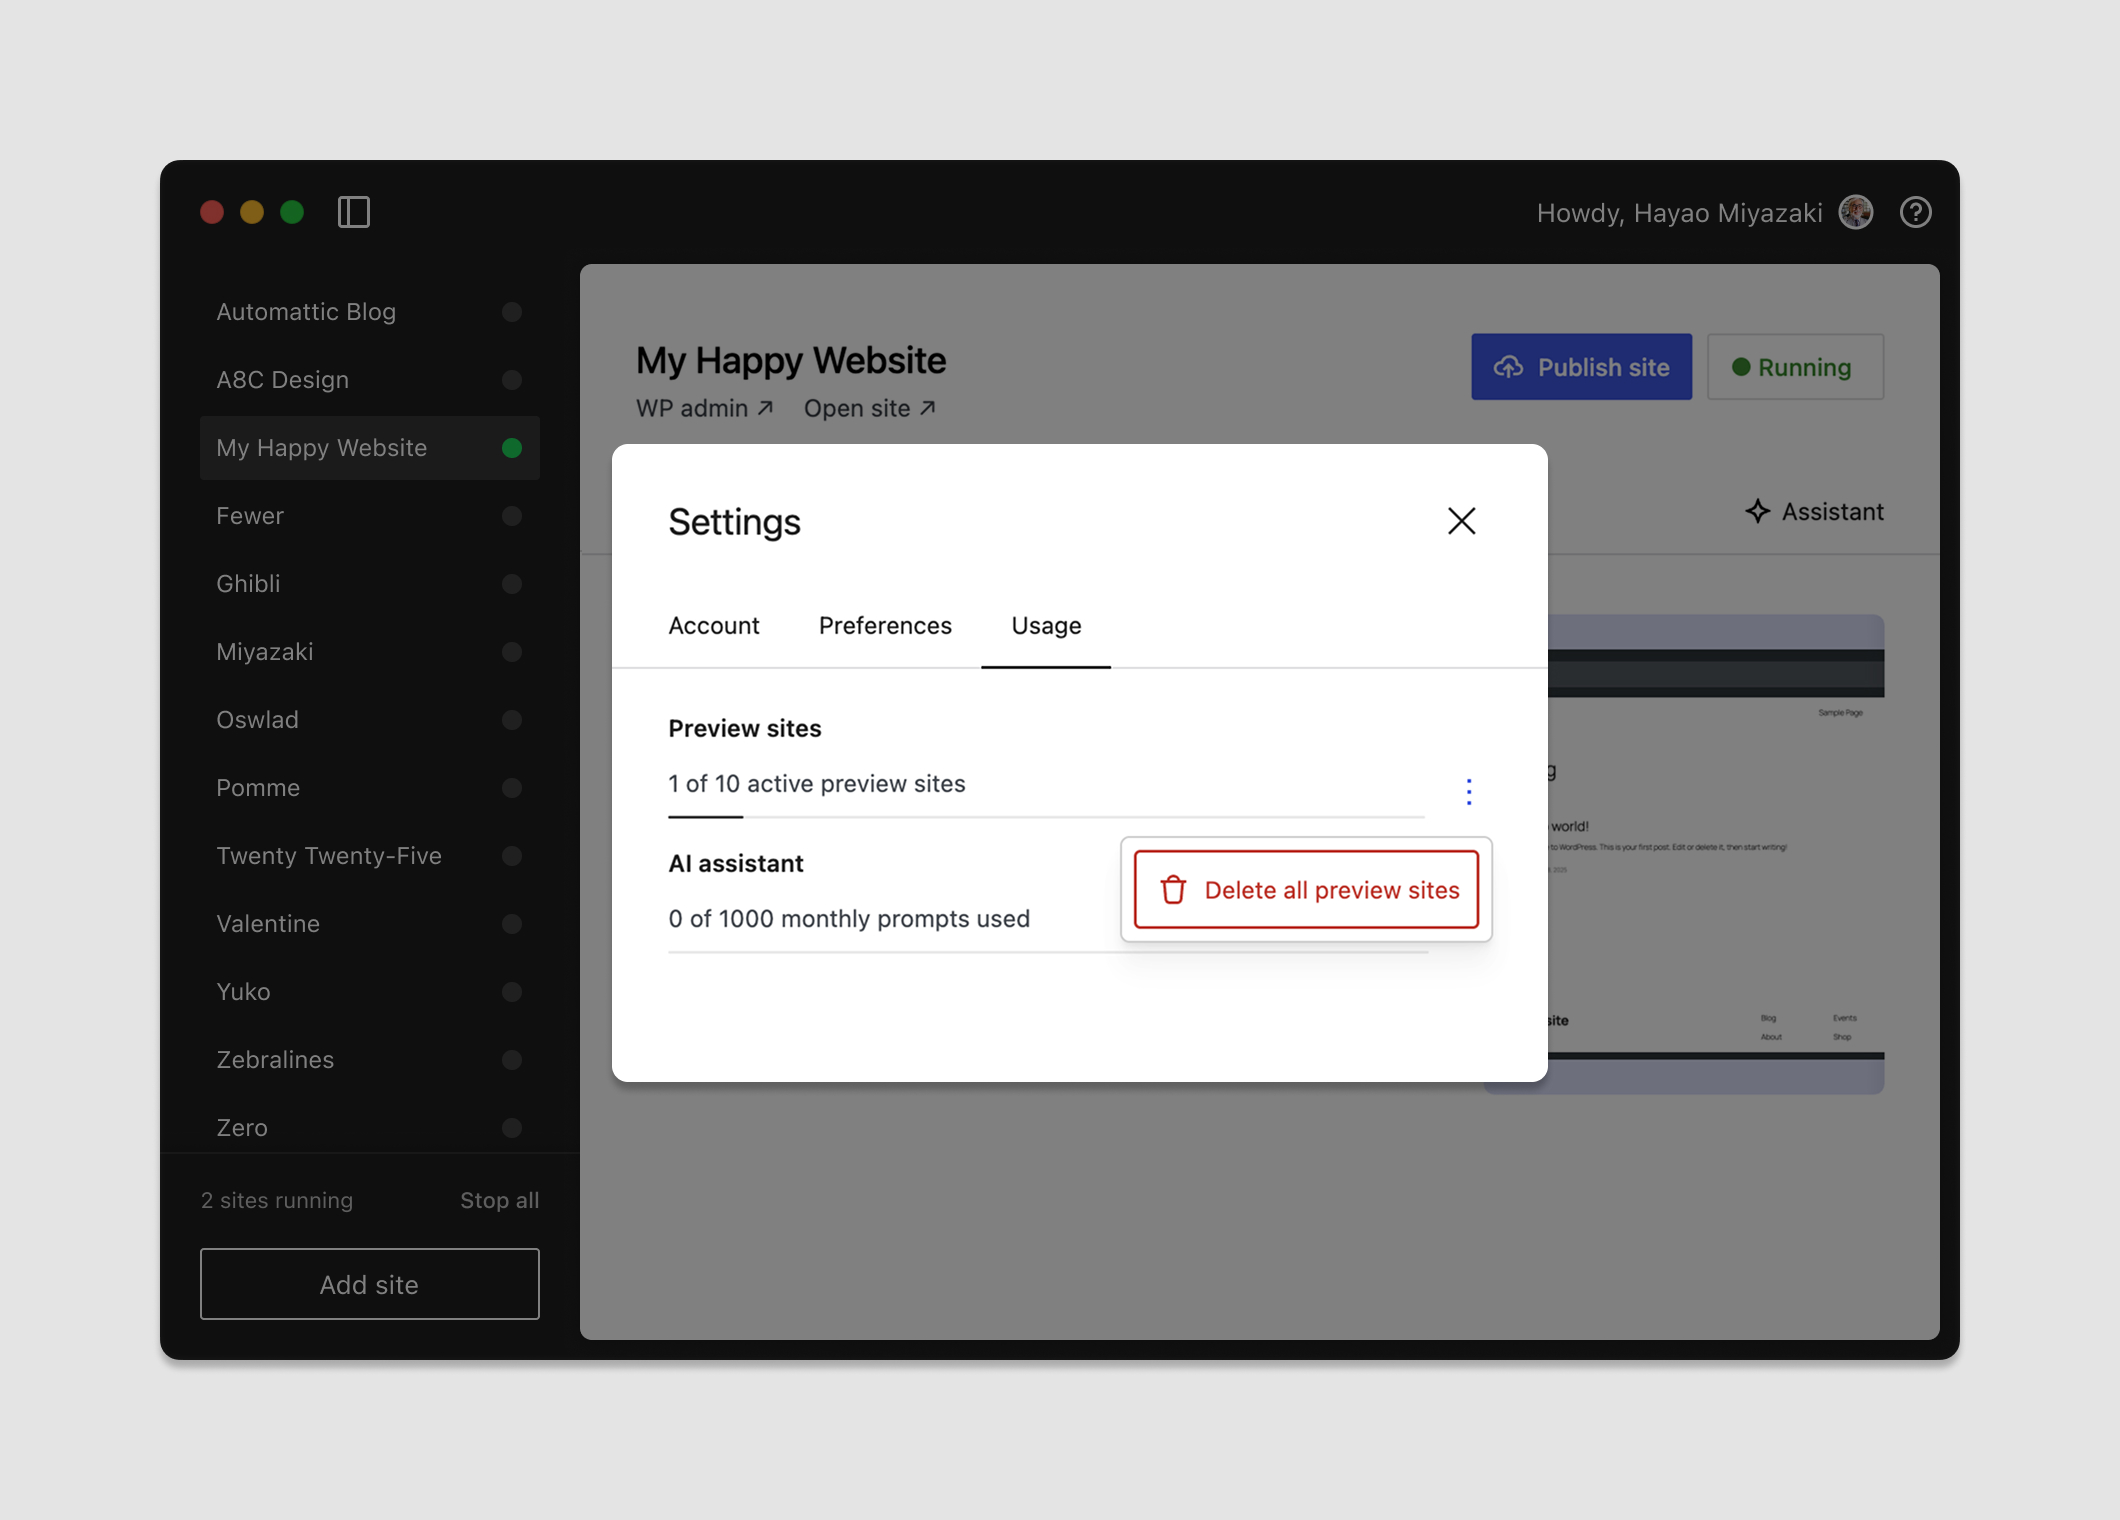Open the three-dot preview sites menu

pos(1468,791)
